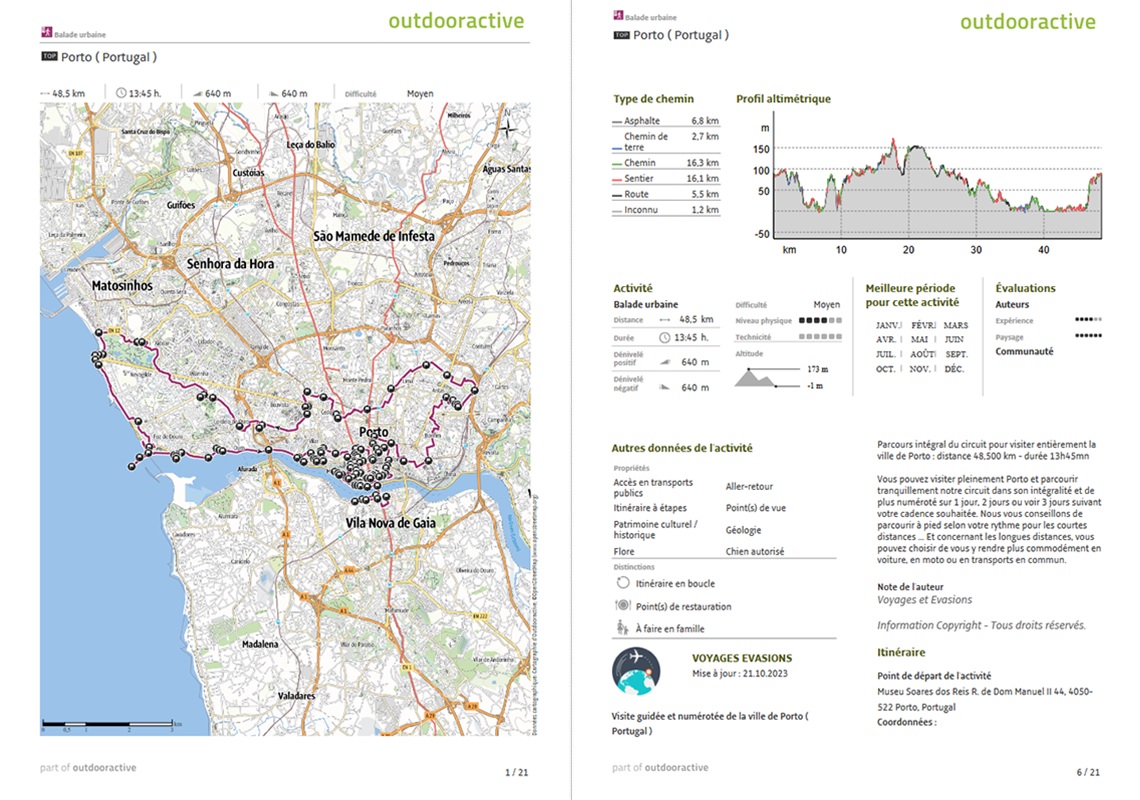Screen dimensions: 1140x800
Task: Click the pink hiker icon on the right page
Action: tap(618, 16)
